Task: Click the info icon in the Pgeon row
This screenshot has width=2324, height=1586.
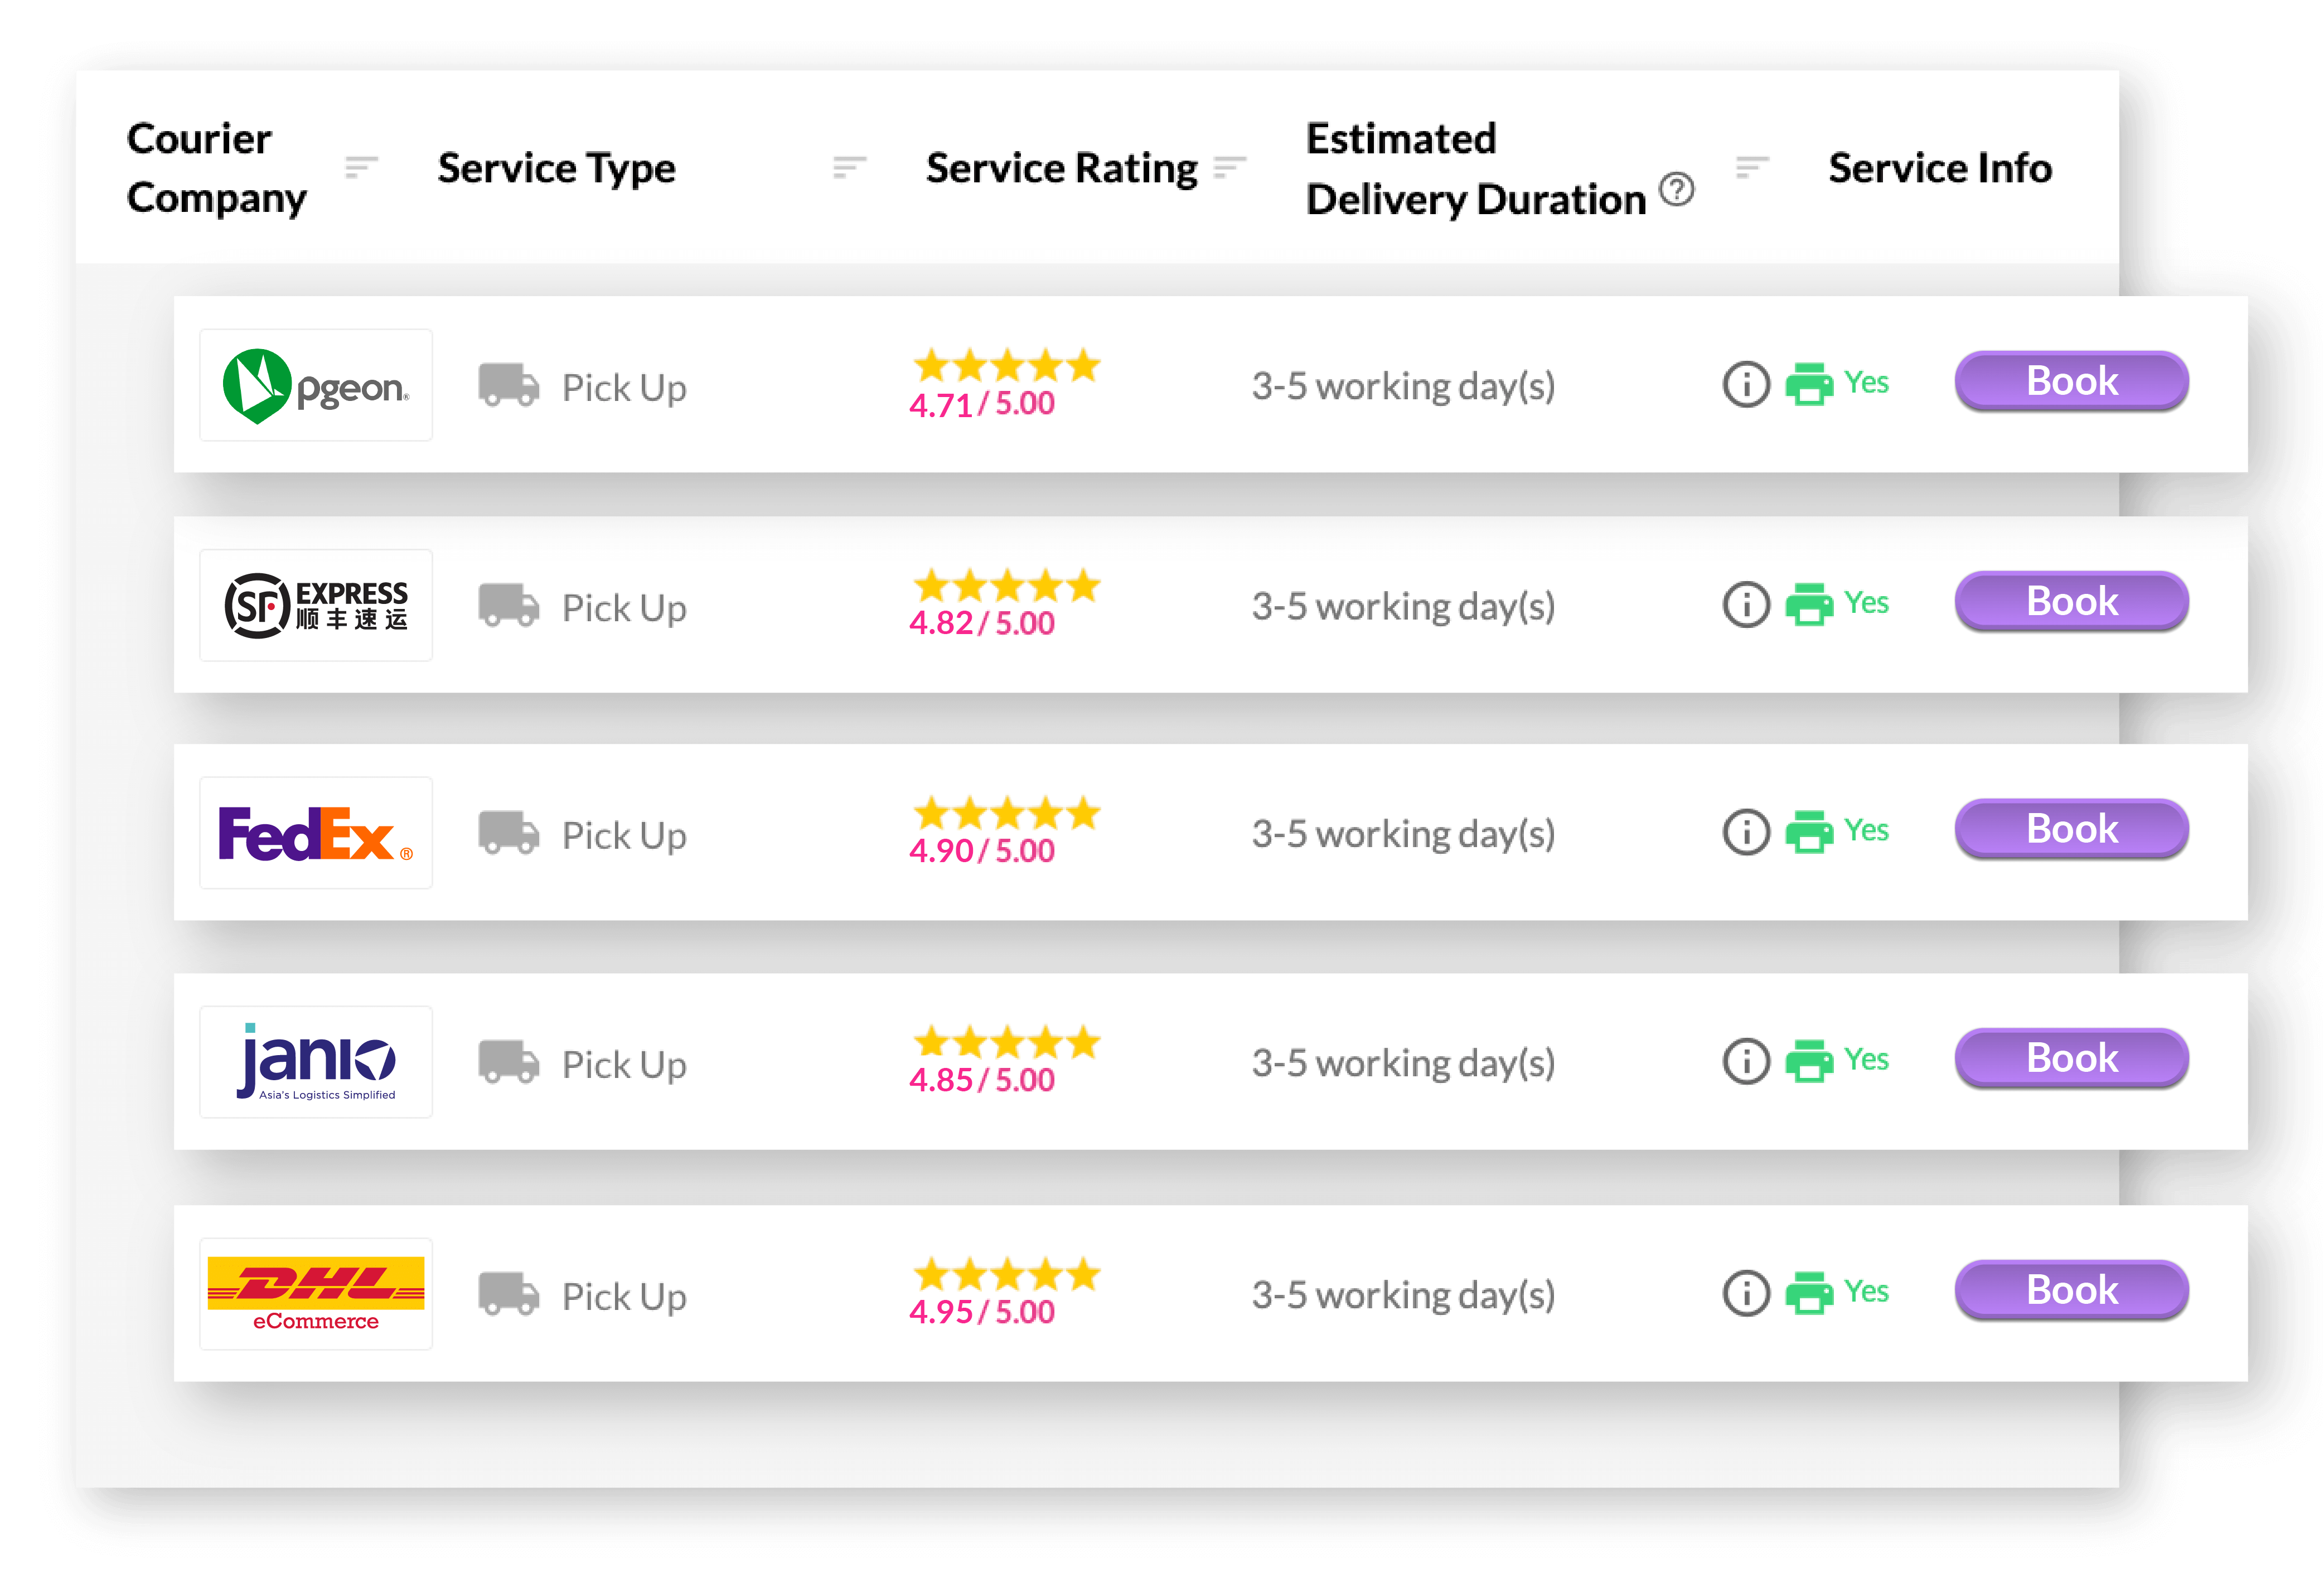Action: [x=1746, y=384]
